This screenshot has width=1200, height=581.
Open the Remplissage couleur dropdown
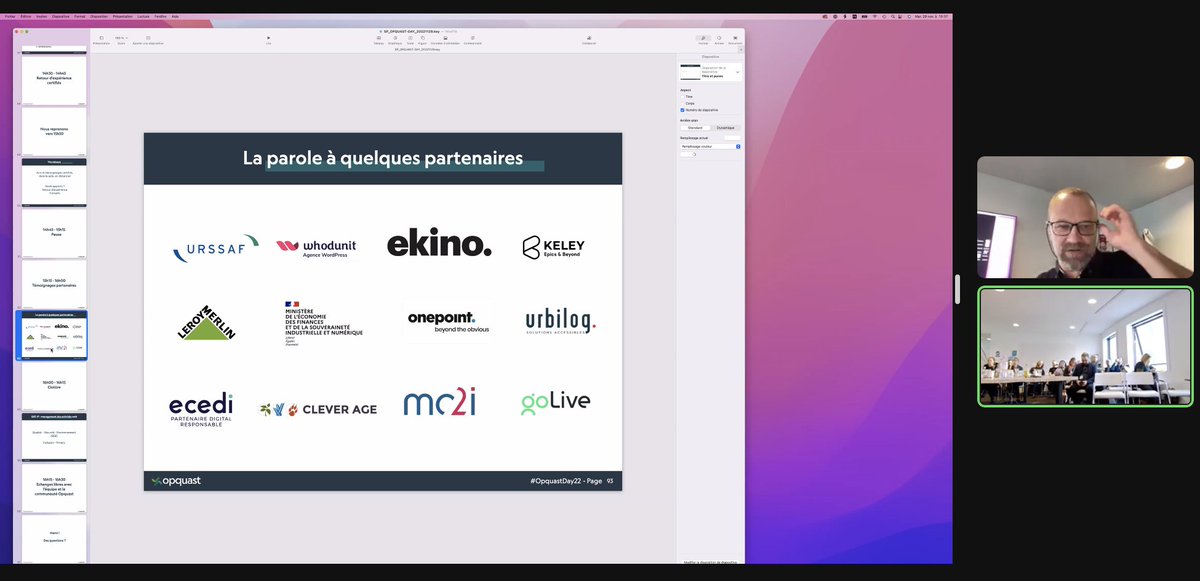click(710, 146)
